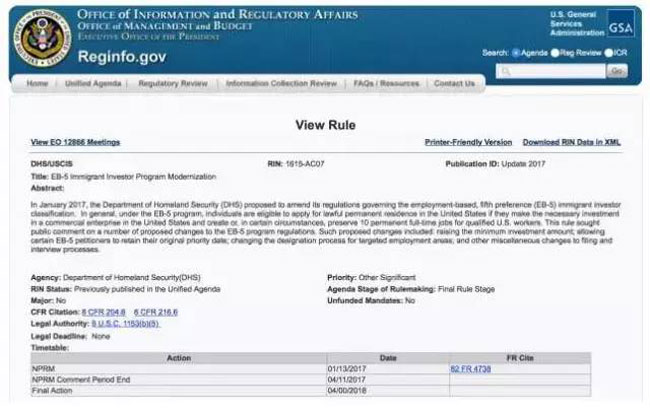This screenshot has width=650, height=413.
Task: Go to the FAQs / Resources tab
Action: pos(386,84)
